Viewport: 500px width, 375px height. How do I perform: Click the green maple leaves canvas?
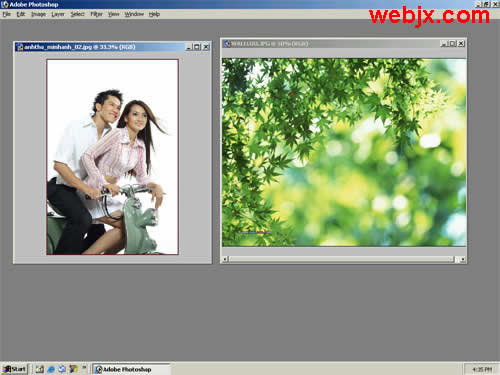[x=344, y=153]
